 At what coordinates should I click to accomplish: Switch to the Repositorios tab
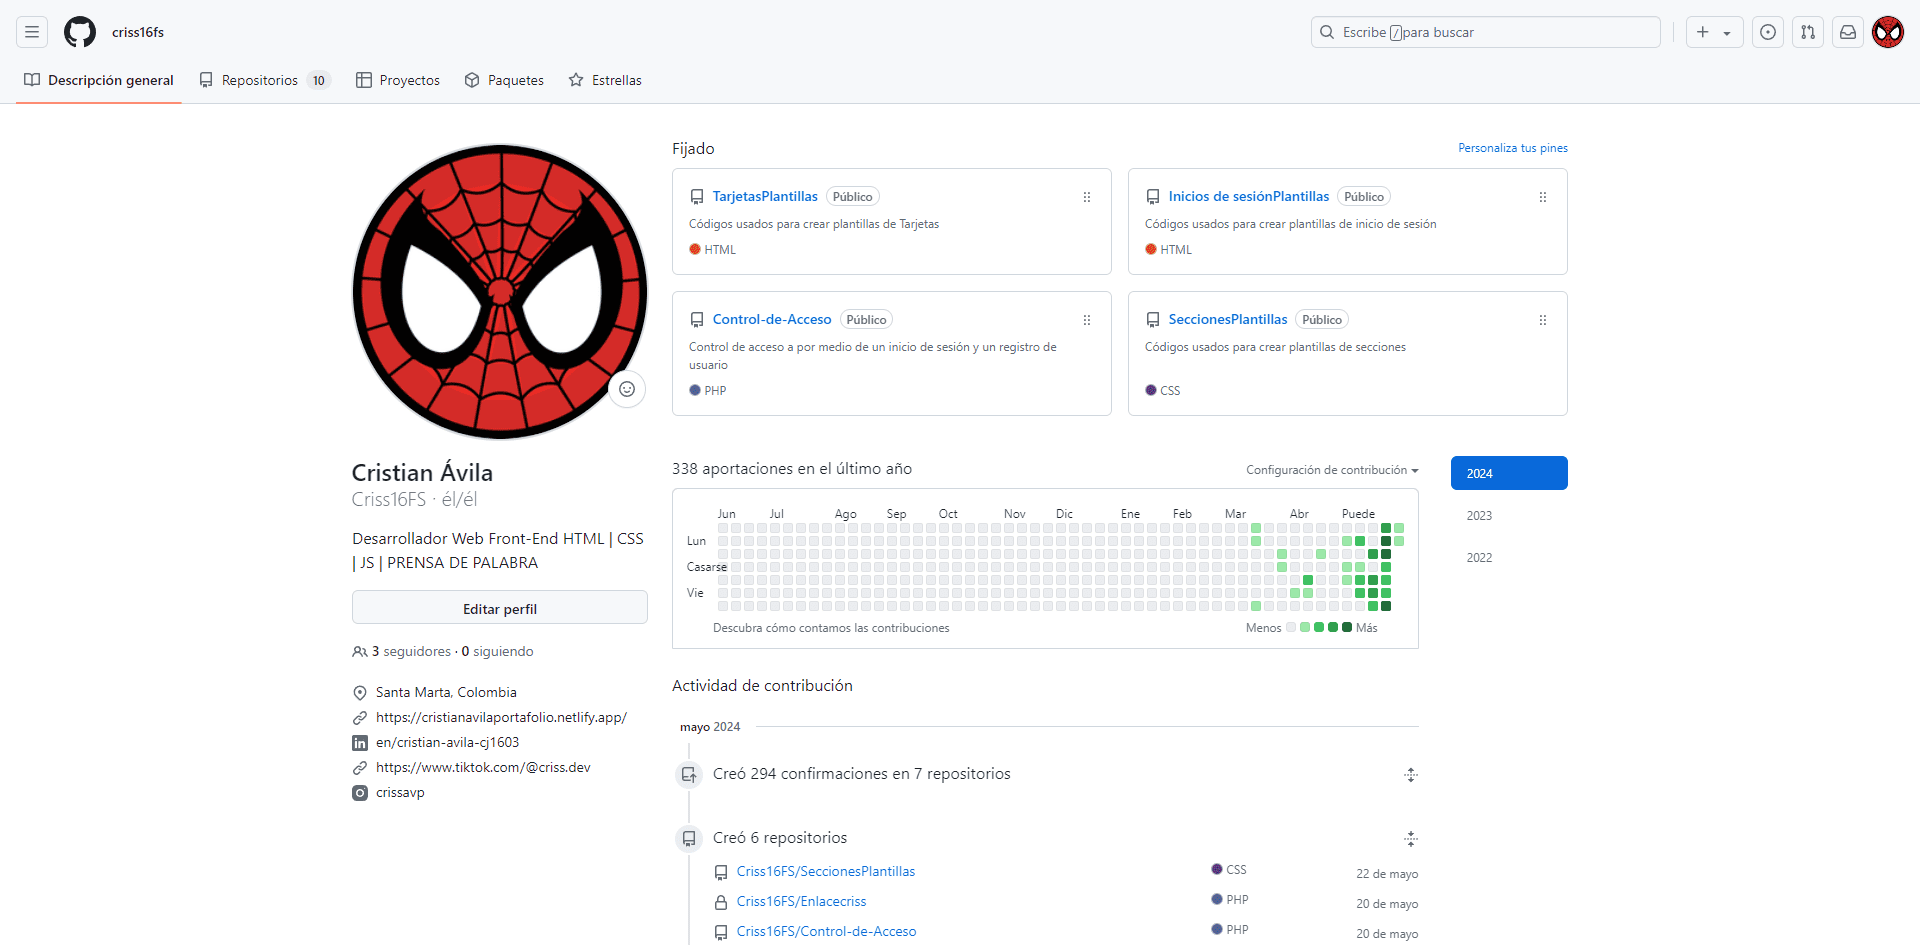(264, 80)
